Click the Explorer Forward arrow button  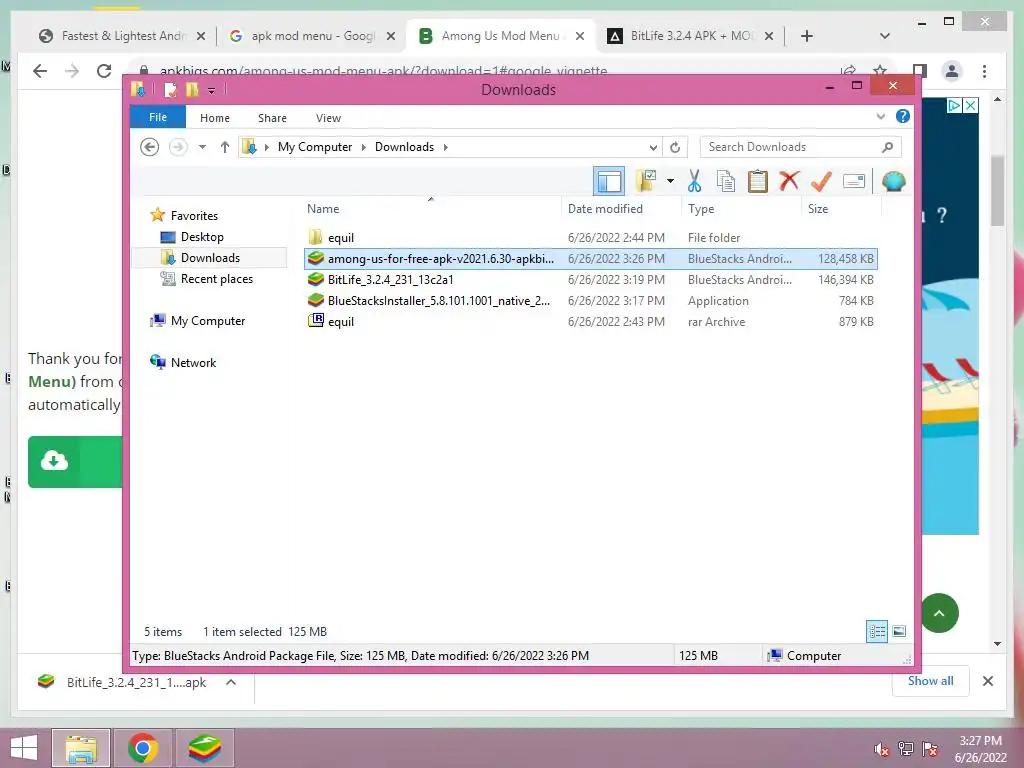(178, 147)
